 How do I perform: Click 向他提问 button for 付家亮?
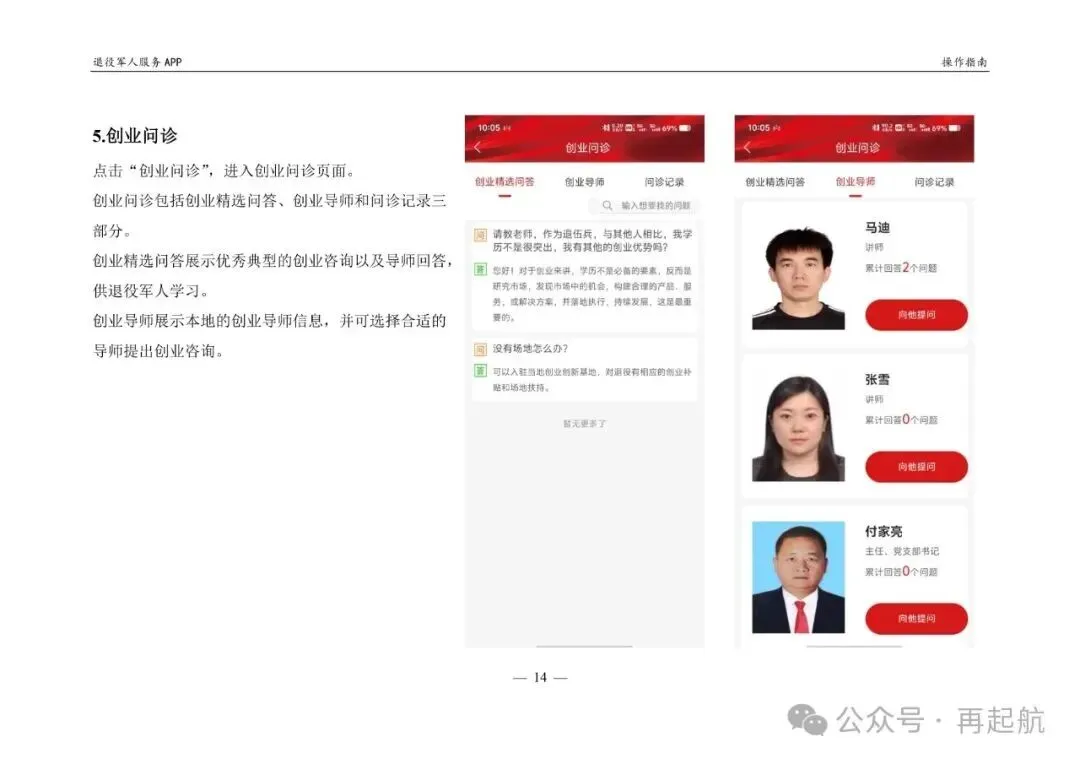[916, 619]
